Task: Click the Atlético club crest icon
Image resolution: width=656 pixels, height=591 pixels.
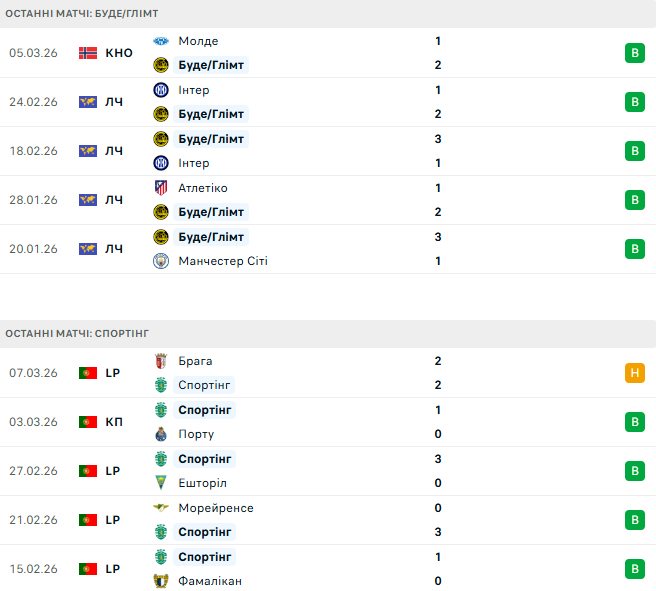Action: [161, 188]
